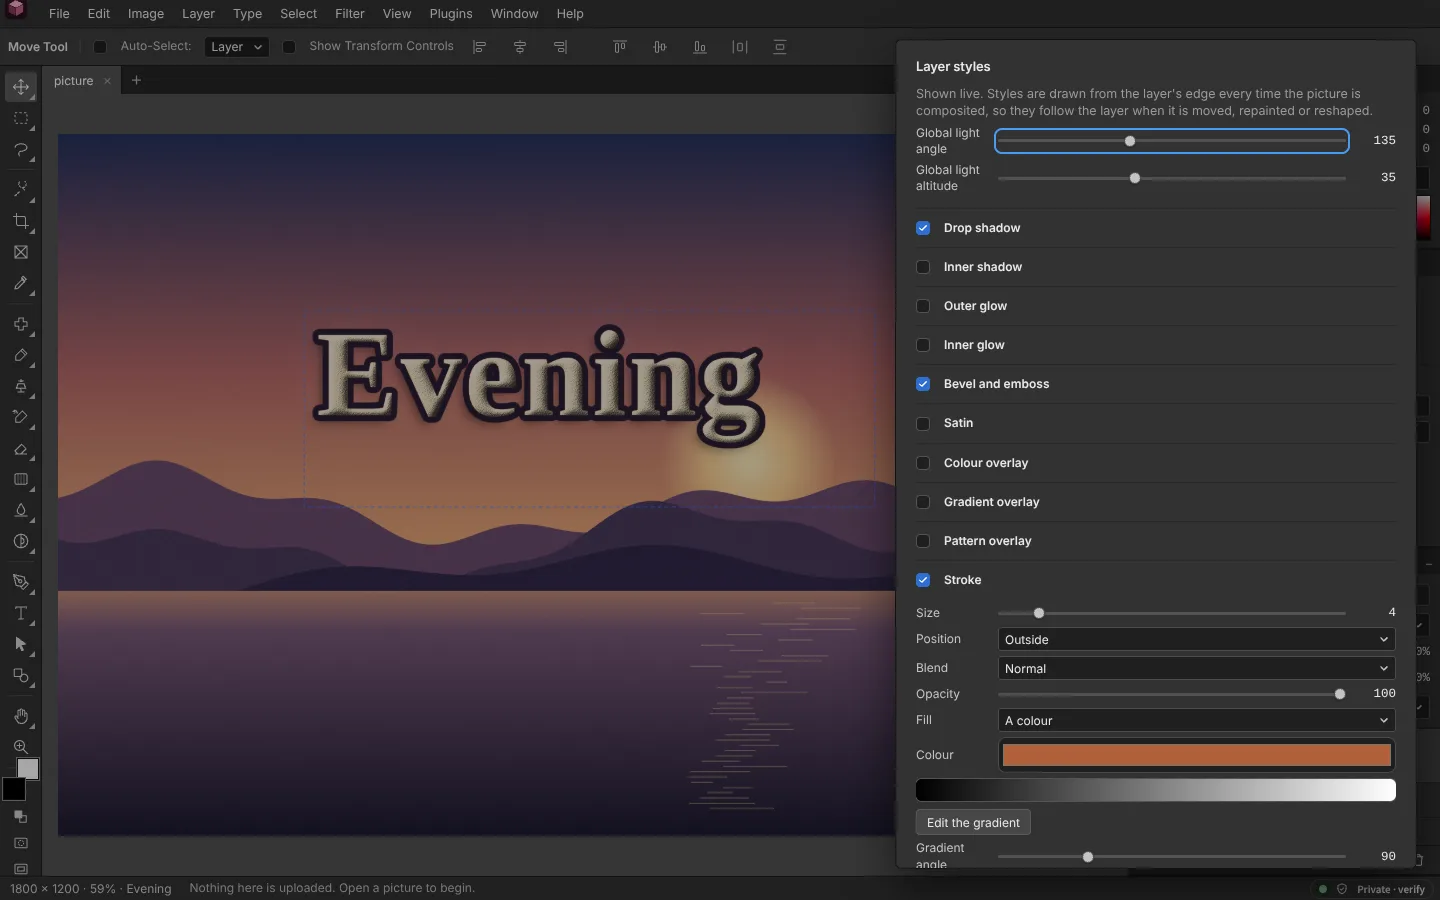The height and width of the screenshot is (900, 1440).
Task: Click the align bottom edges icon
Action: coord(700,47)
